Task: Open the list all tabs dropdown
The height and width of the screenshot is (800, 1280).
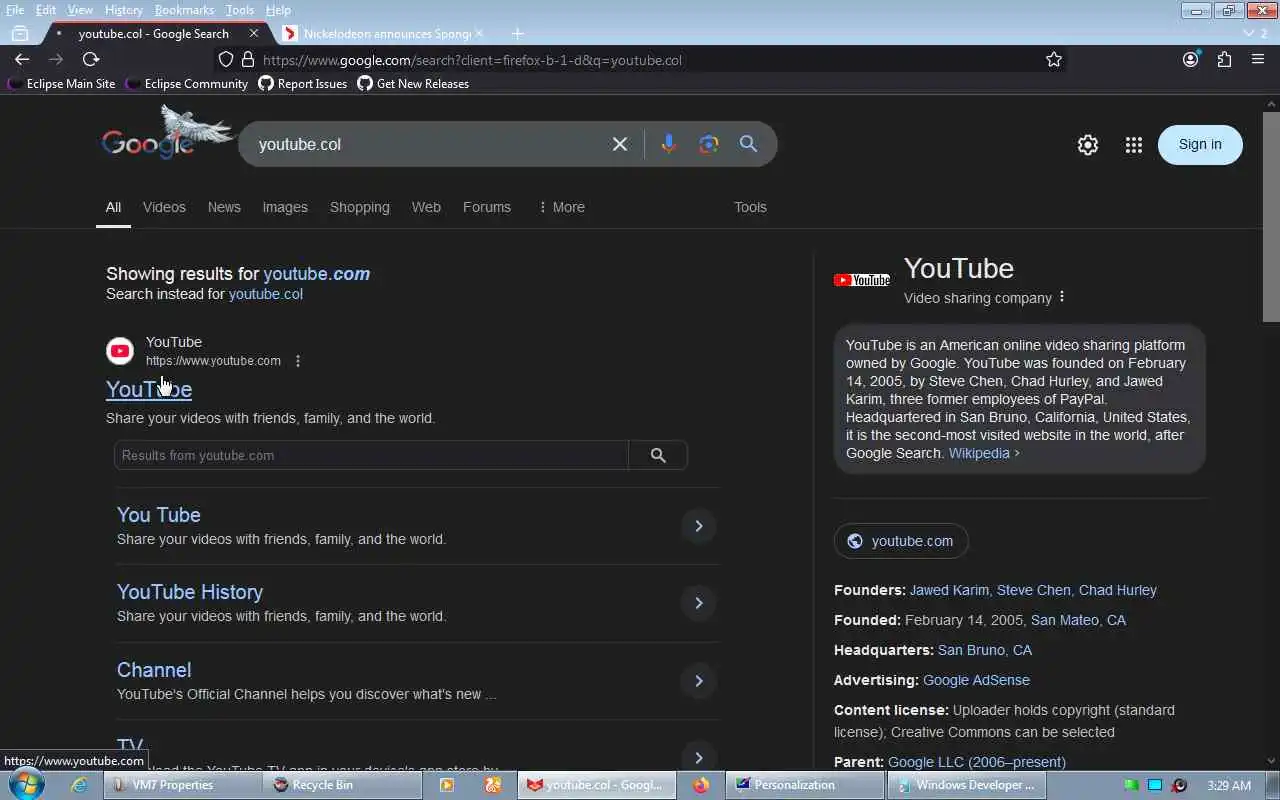Action: 1254,33
